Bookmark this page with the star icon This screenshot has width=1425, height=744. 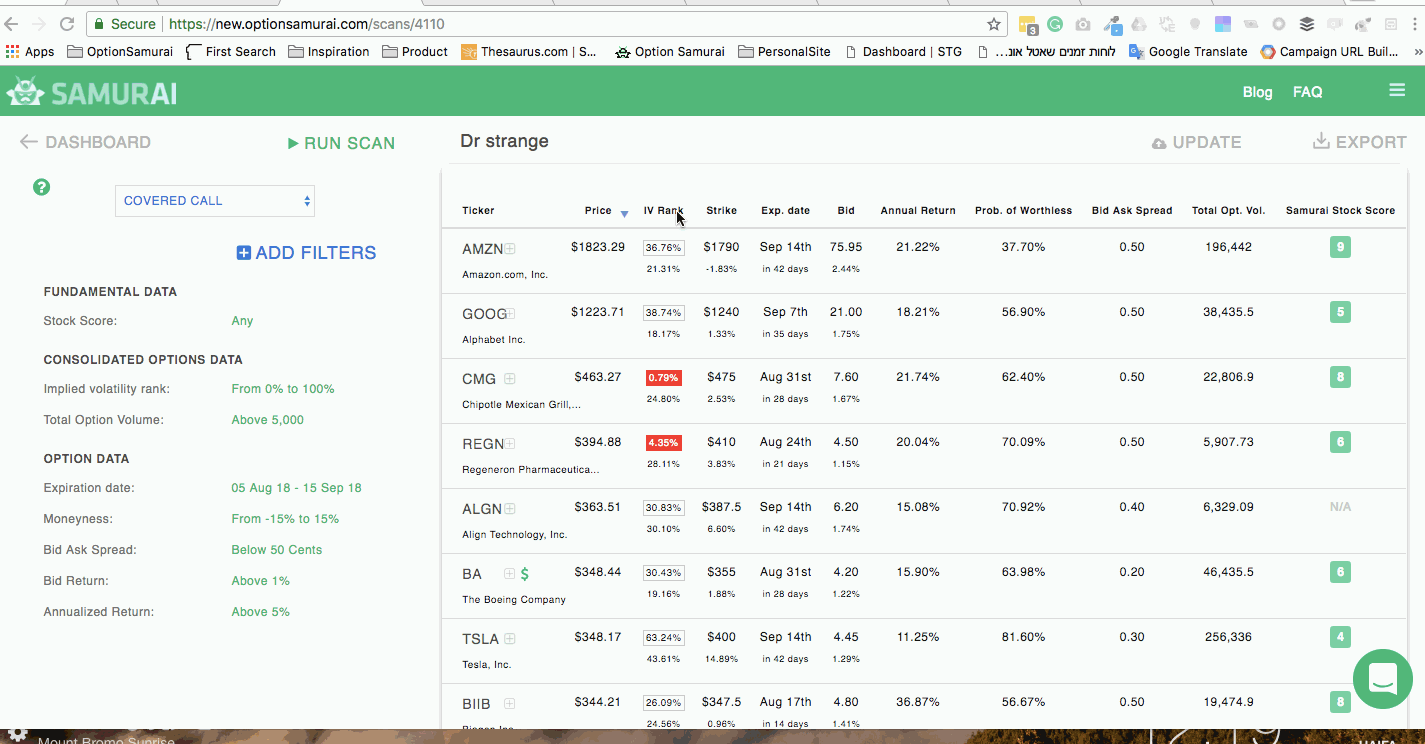coord(994,24)
